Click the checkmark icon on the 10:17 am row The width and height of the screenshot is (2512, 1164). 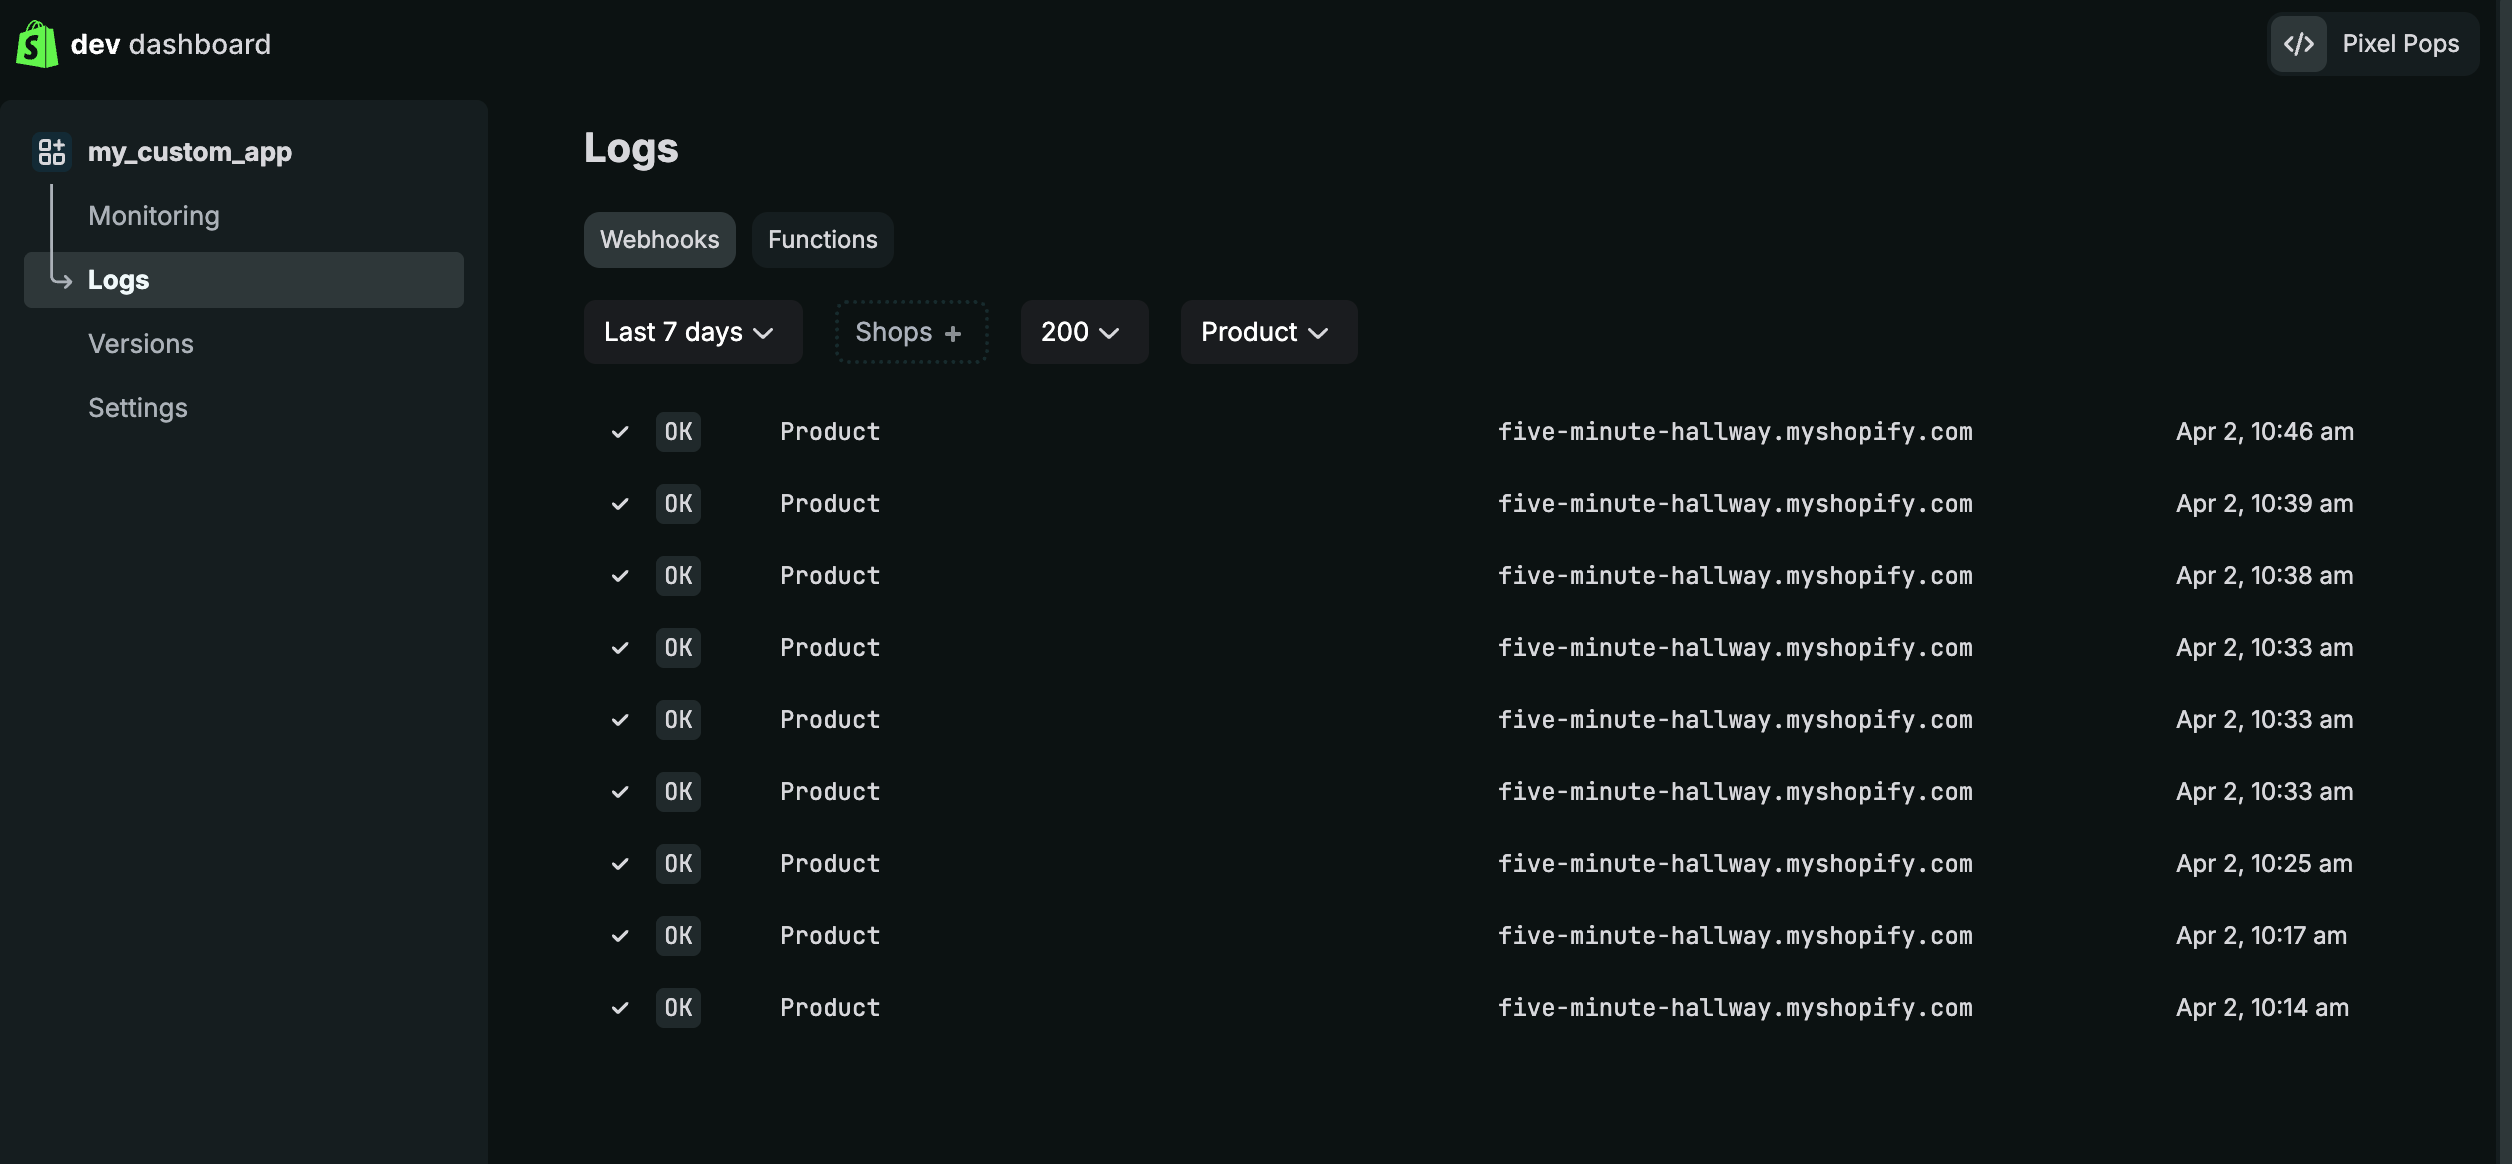click(x=620, y=936)
